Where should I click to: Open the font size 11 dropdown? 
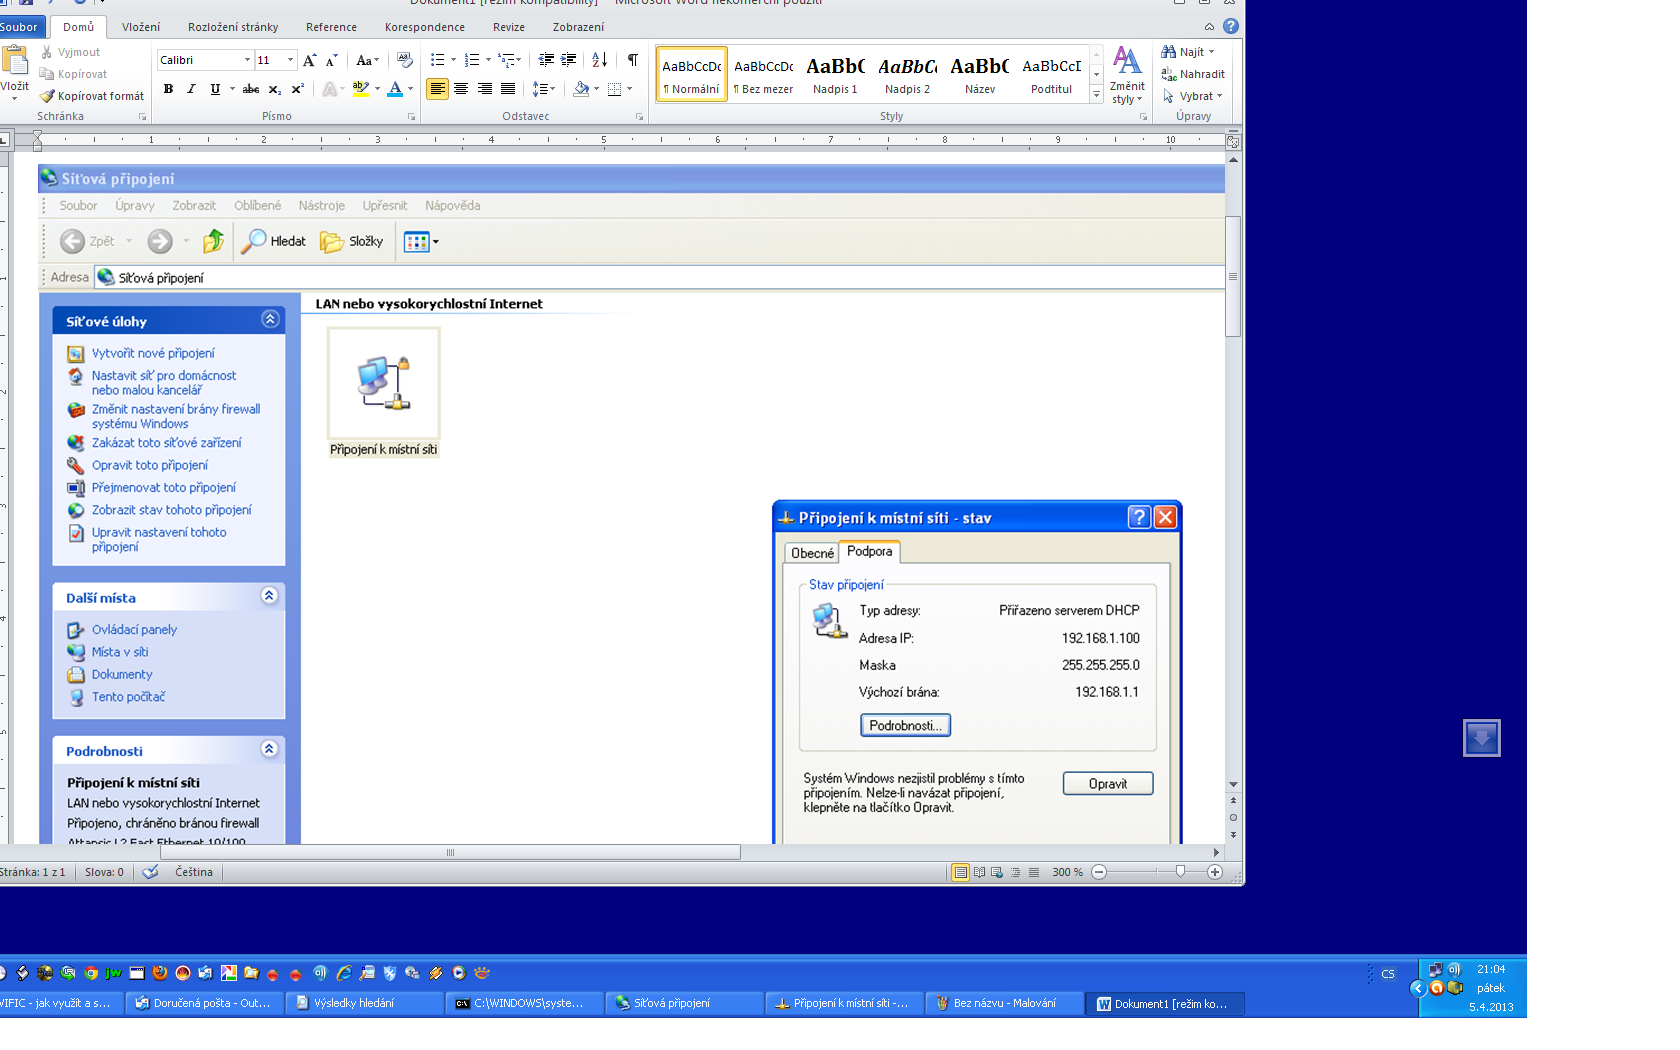click(290, 60)
